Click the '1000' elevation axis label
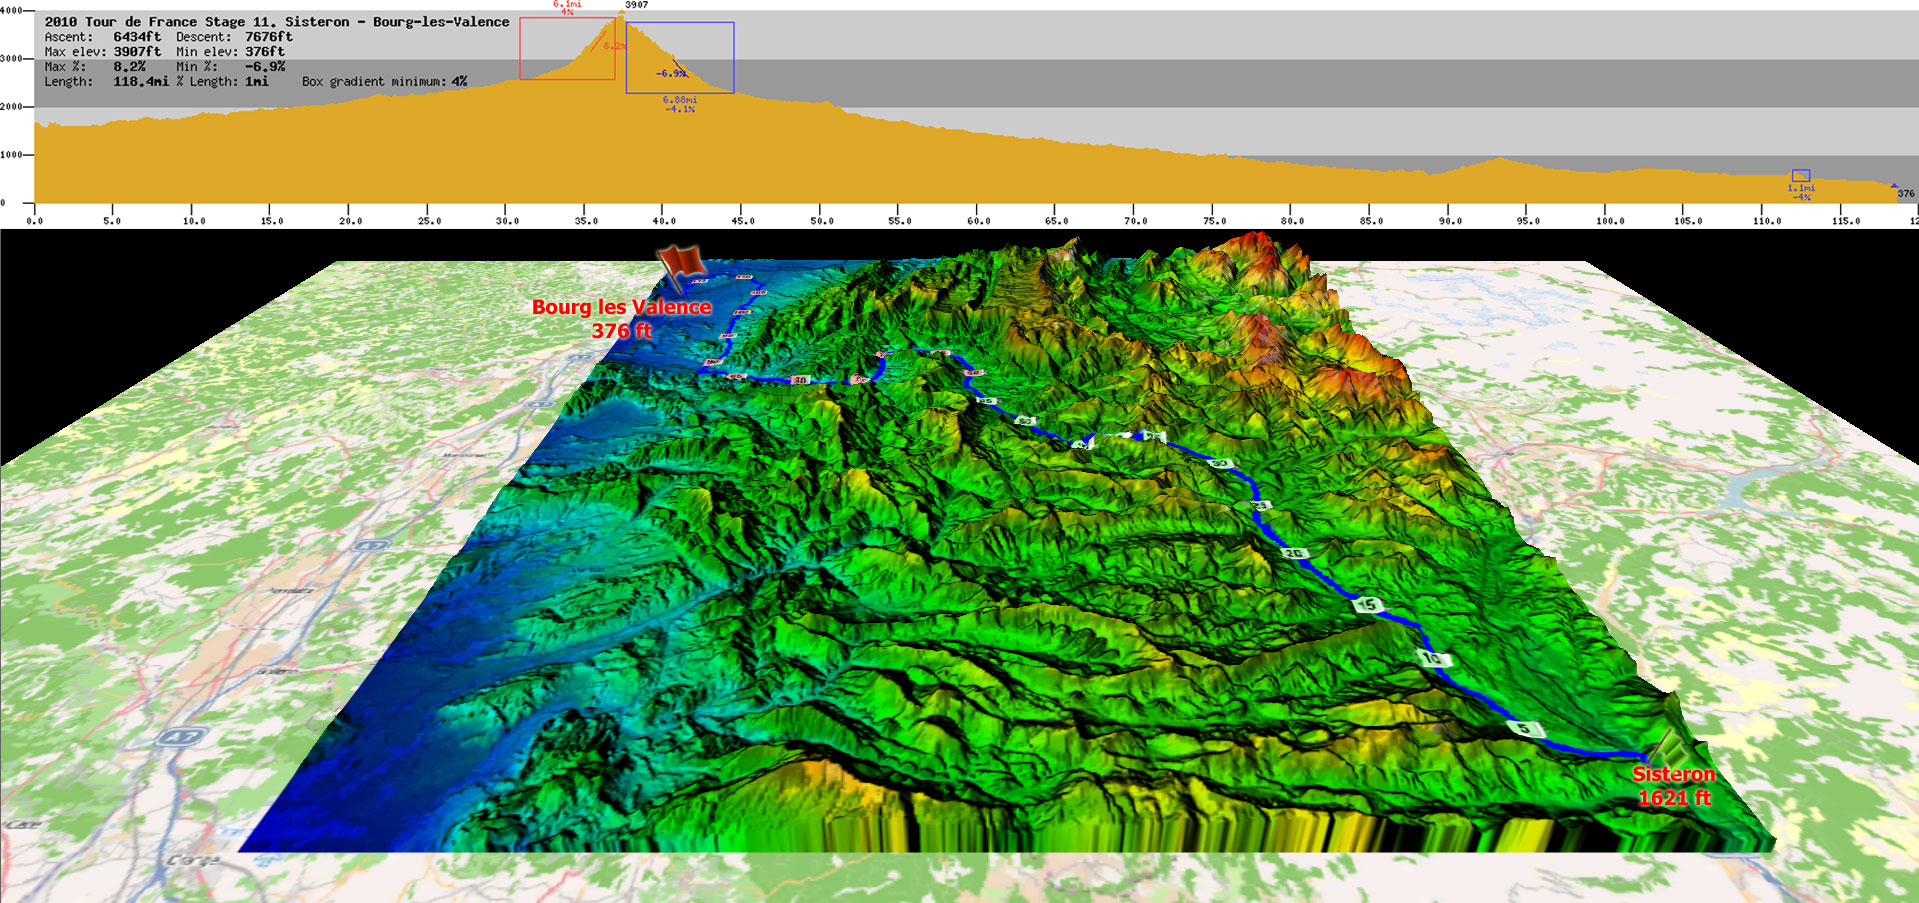1919x903 pixels. tap(11, 154)
